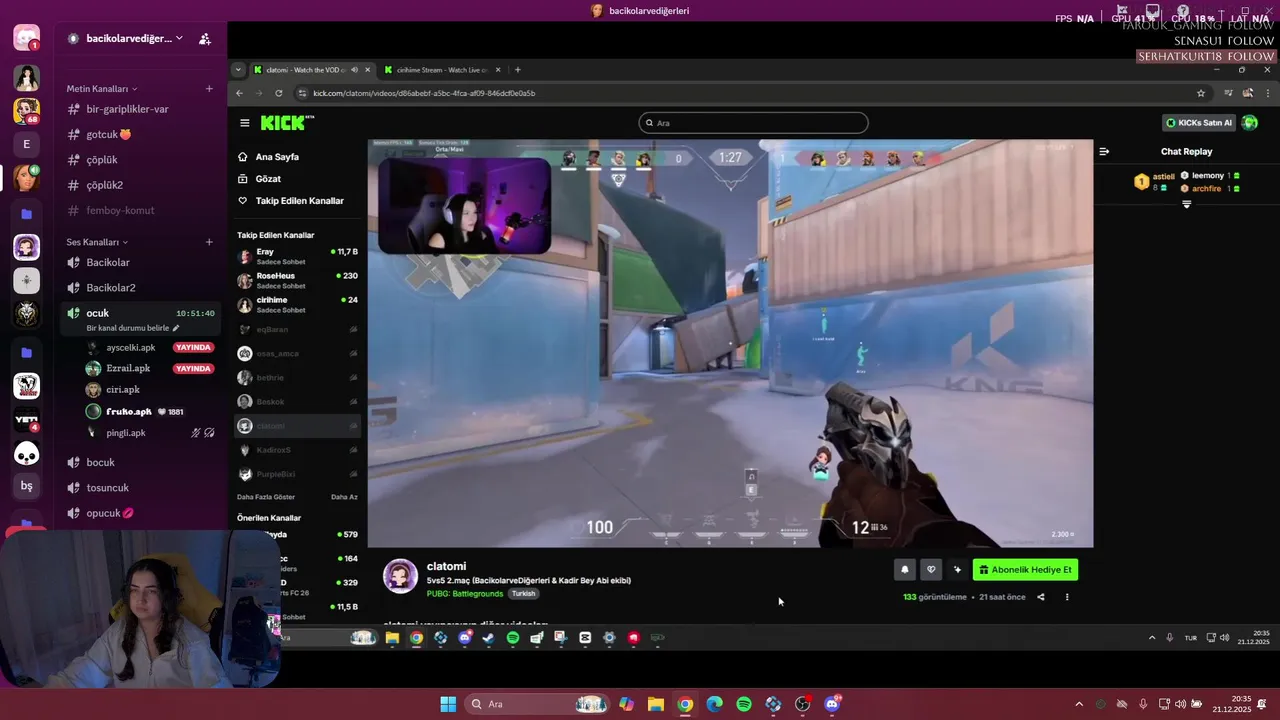Collapse the Ses Kanalları category
This screenshot has width=1280, height=720.
[x=97, y=242]
